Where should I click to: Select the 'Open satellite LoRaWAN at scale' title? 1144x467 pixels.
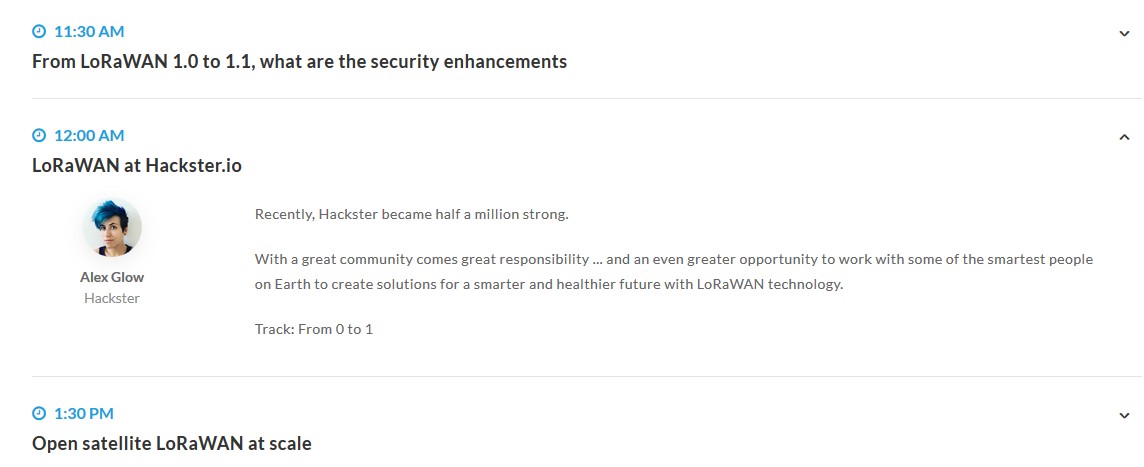point(172,443)
